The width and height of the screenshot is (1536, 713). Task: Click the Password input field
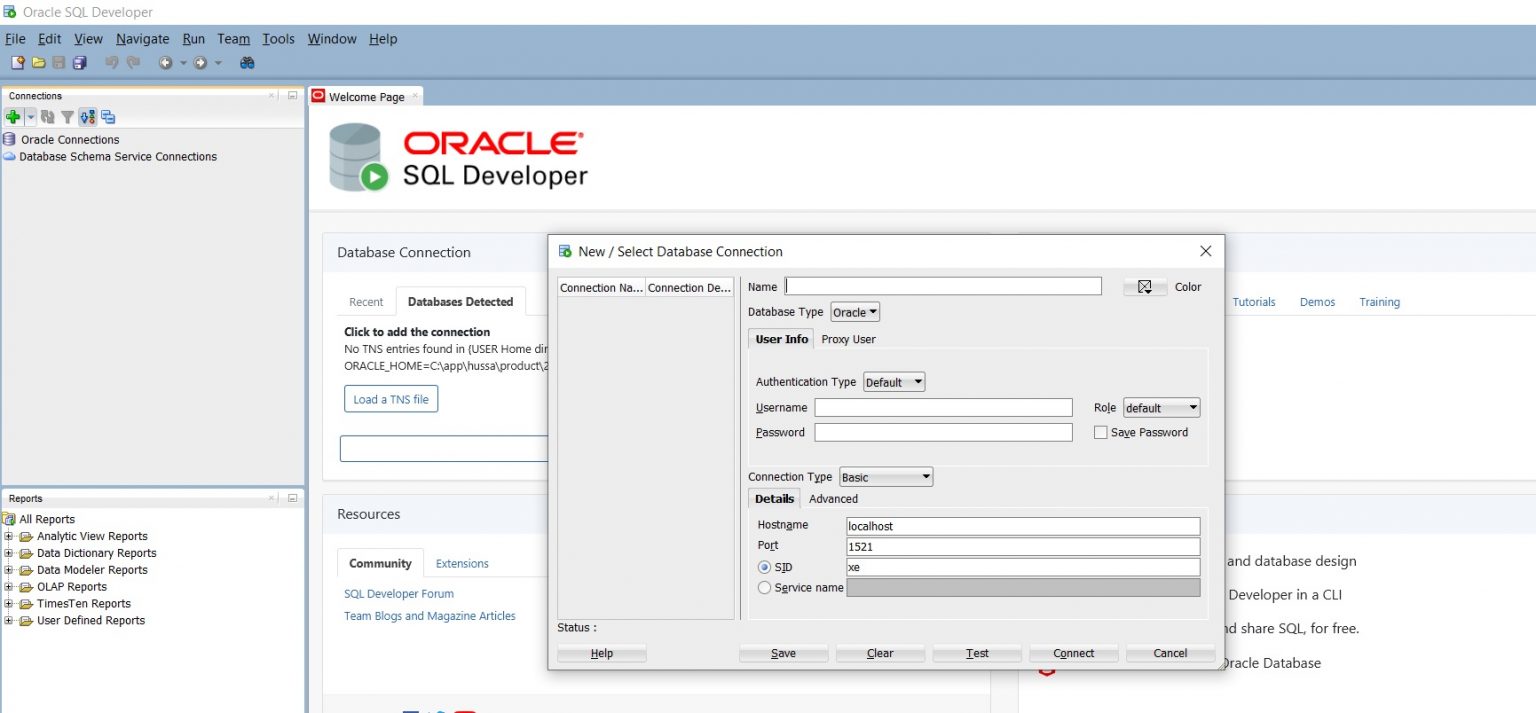tap(943, 432)
